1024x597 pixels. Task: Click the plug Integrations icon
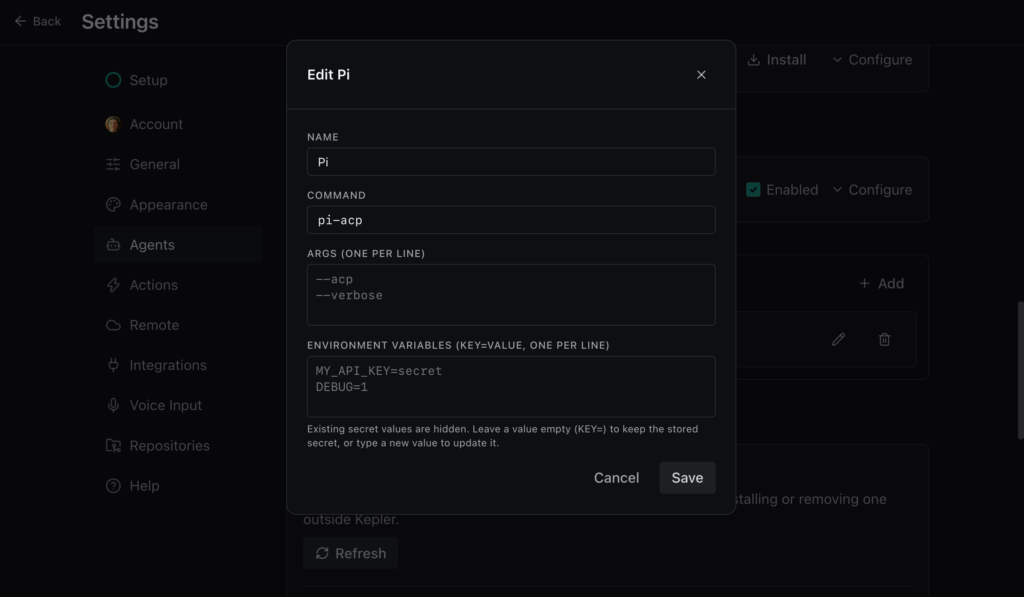[113, 365]
